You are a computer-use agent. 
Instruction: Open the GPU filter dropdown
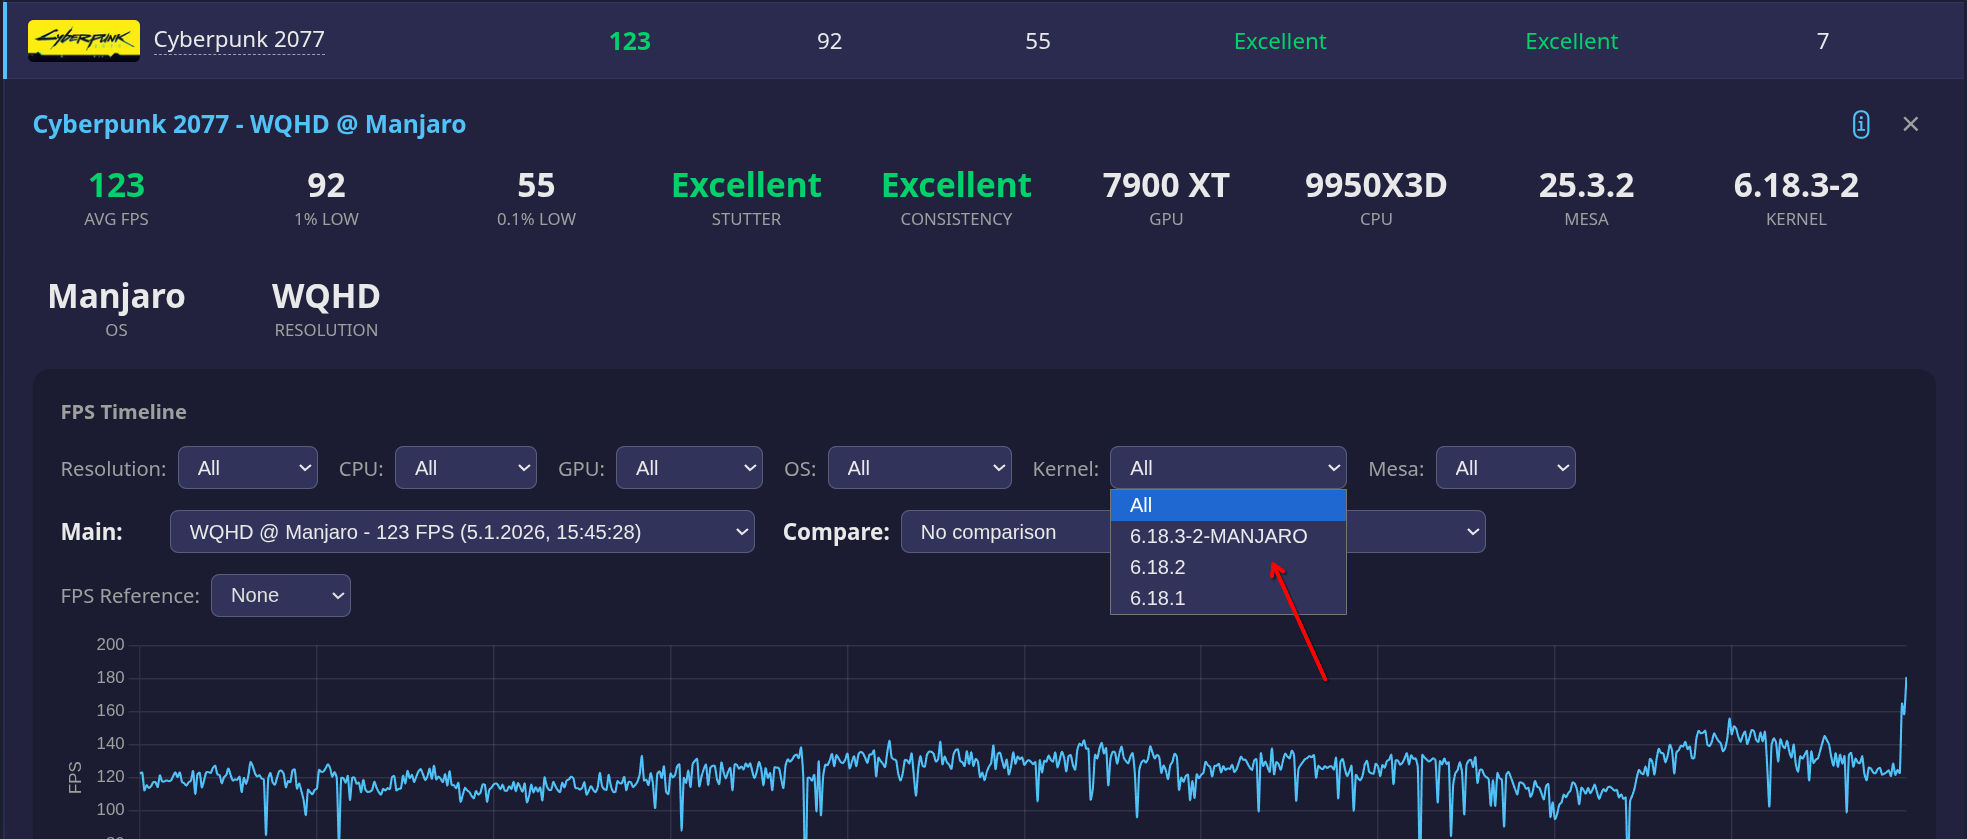[x=689, y=468]
